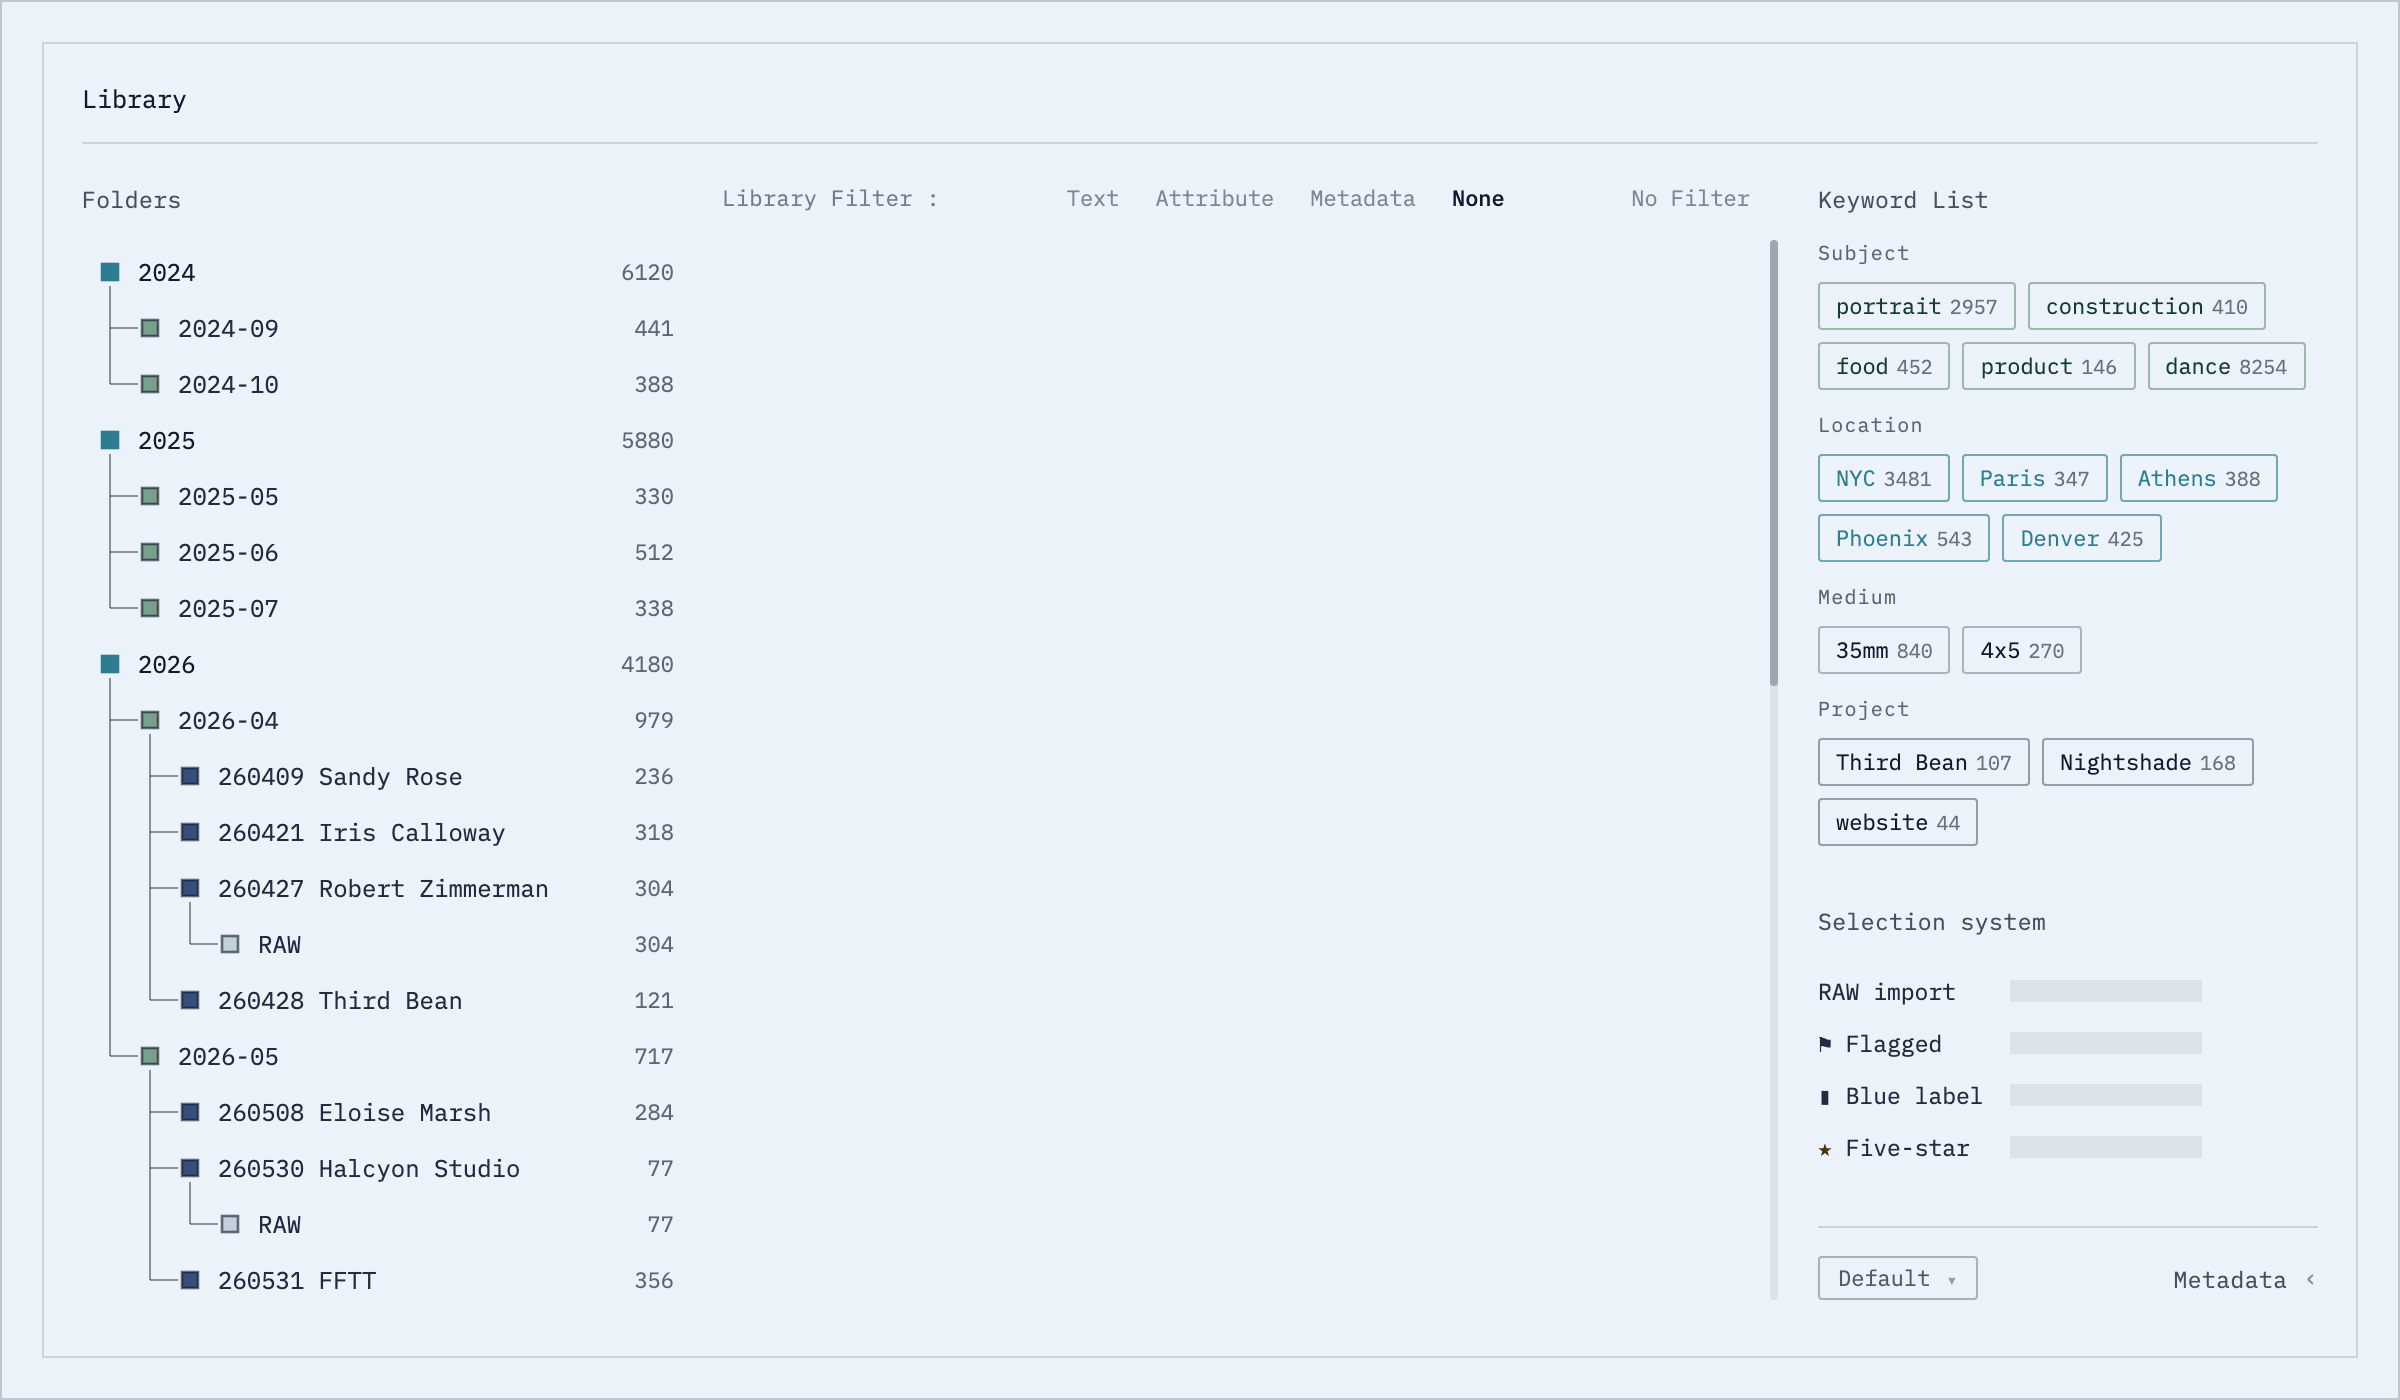This screenshot has height=1400, width=2400.
Task: Select the product keyword tag
Action: click(x=2048, y=366)
